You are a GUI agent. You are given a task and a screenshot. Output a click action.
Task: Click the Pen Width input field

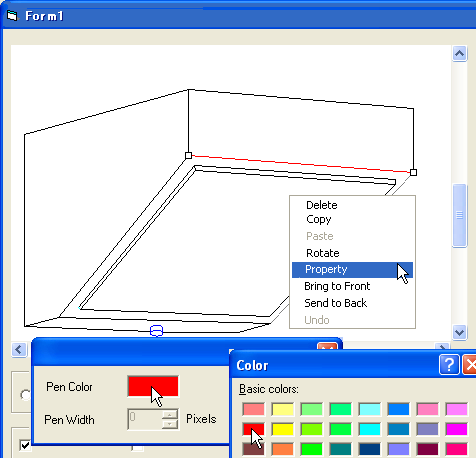145,419
